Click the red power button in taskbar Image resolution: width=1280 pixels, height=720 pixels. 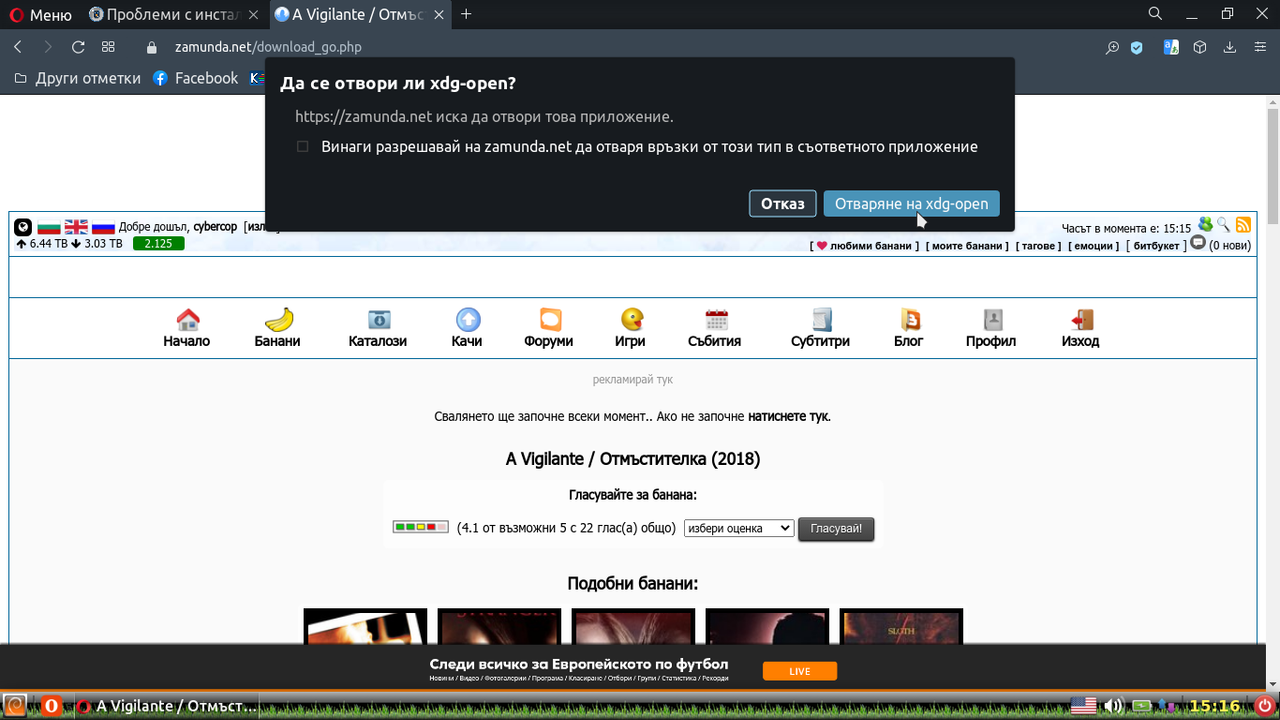coord(1265,706)
